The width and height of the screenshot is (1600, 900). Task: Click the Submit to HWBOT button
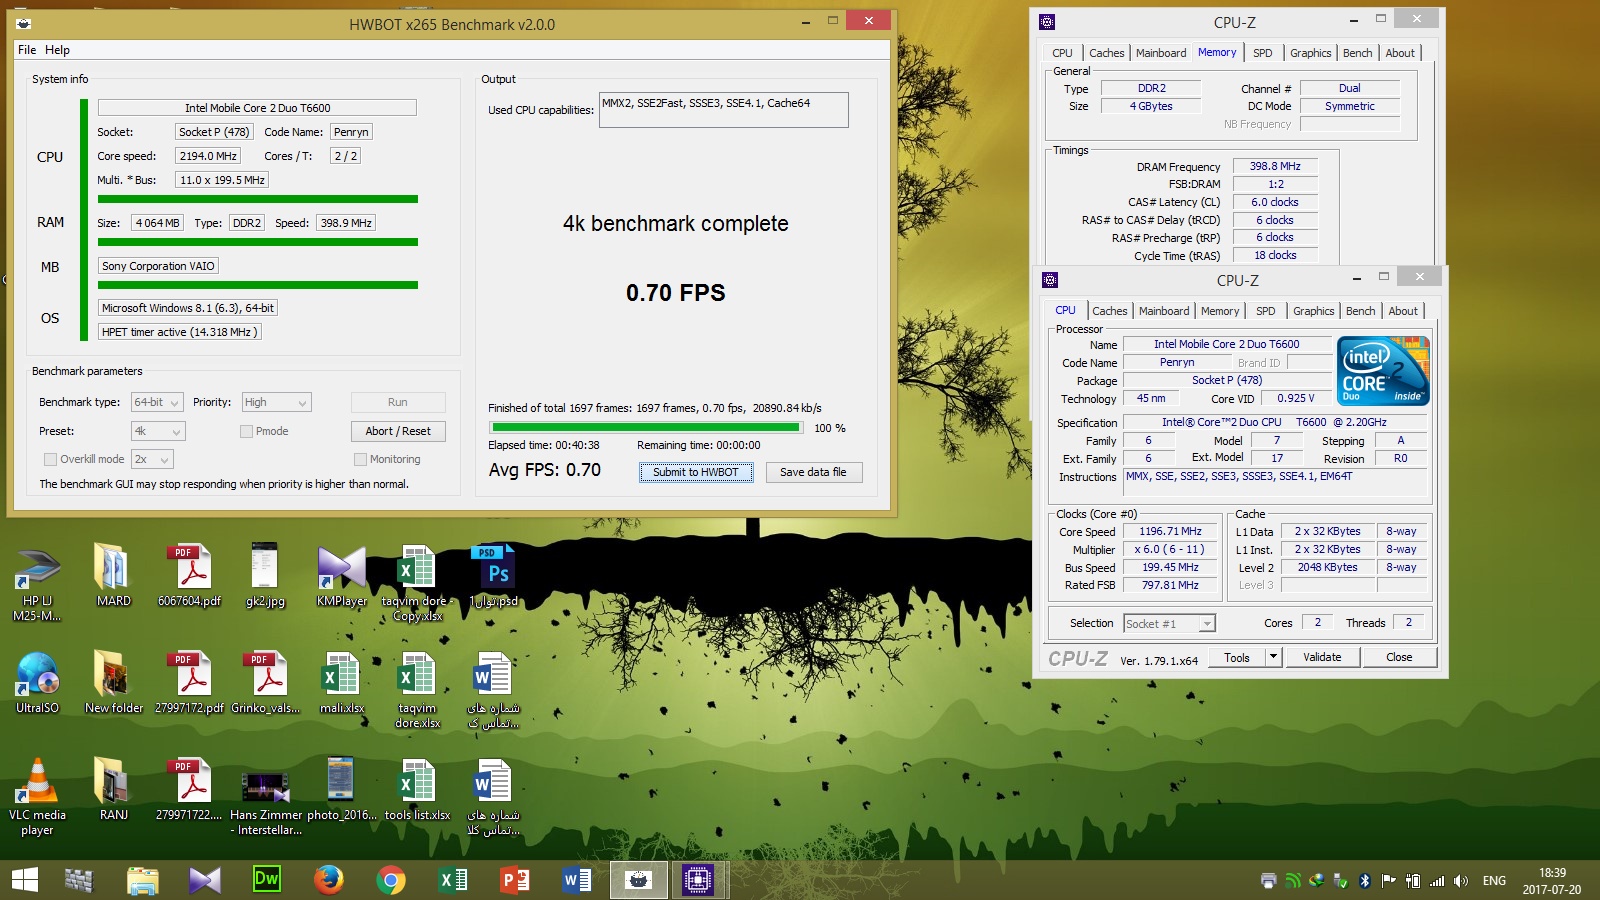696,472
